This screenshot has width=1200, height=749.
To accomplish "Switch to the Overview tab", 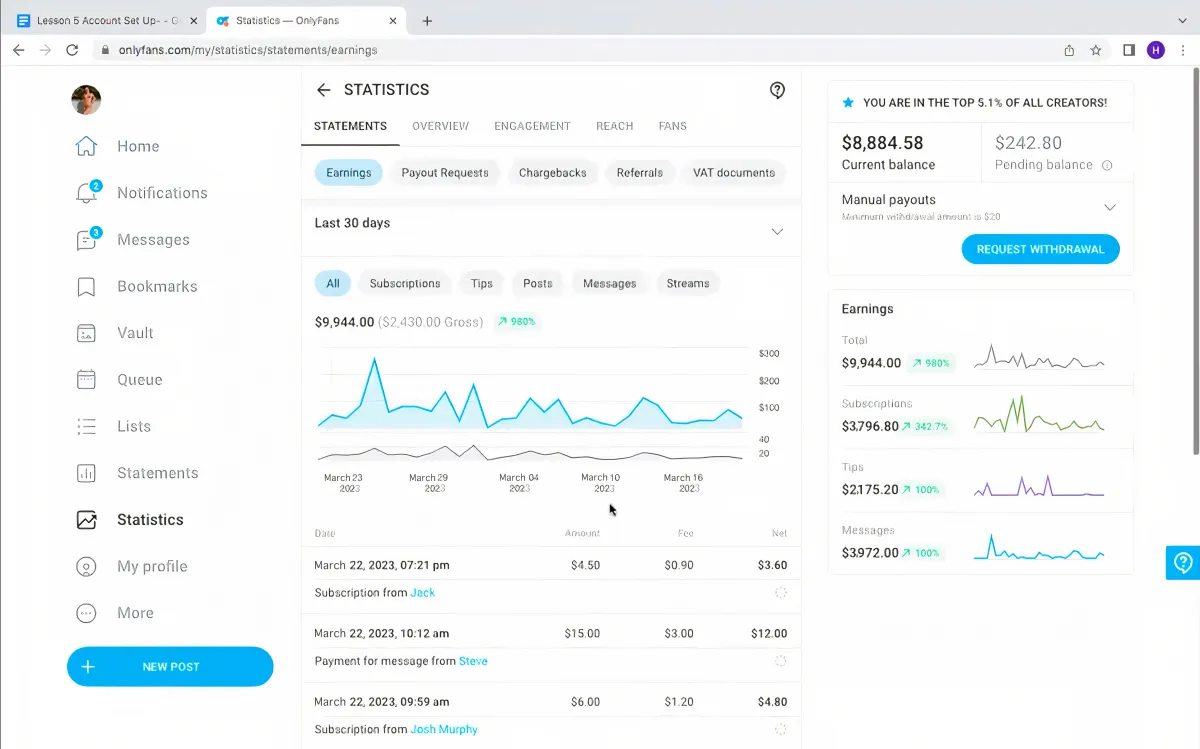I will coord(440,126).
